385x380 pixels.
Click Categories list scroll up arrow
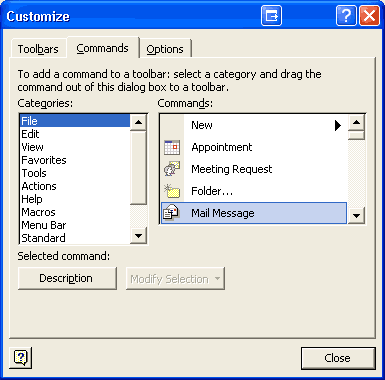click(x=138, y=122)
